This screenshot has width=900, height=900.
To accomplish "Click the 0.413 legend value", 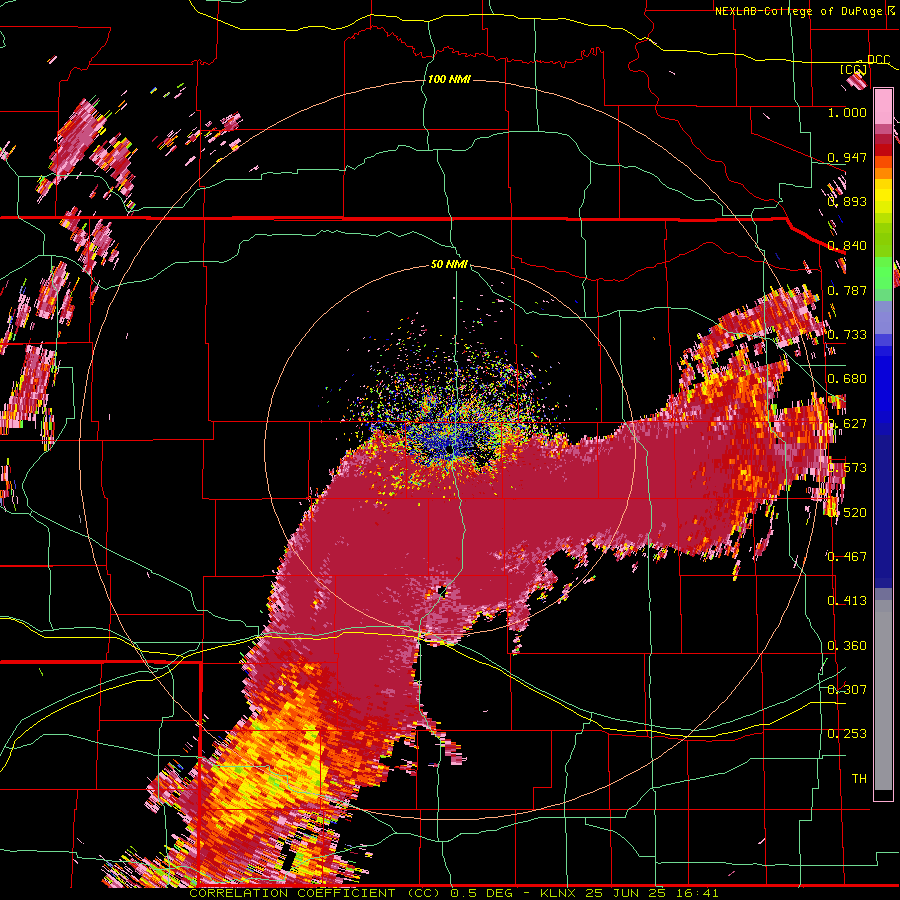I will 847,601.
